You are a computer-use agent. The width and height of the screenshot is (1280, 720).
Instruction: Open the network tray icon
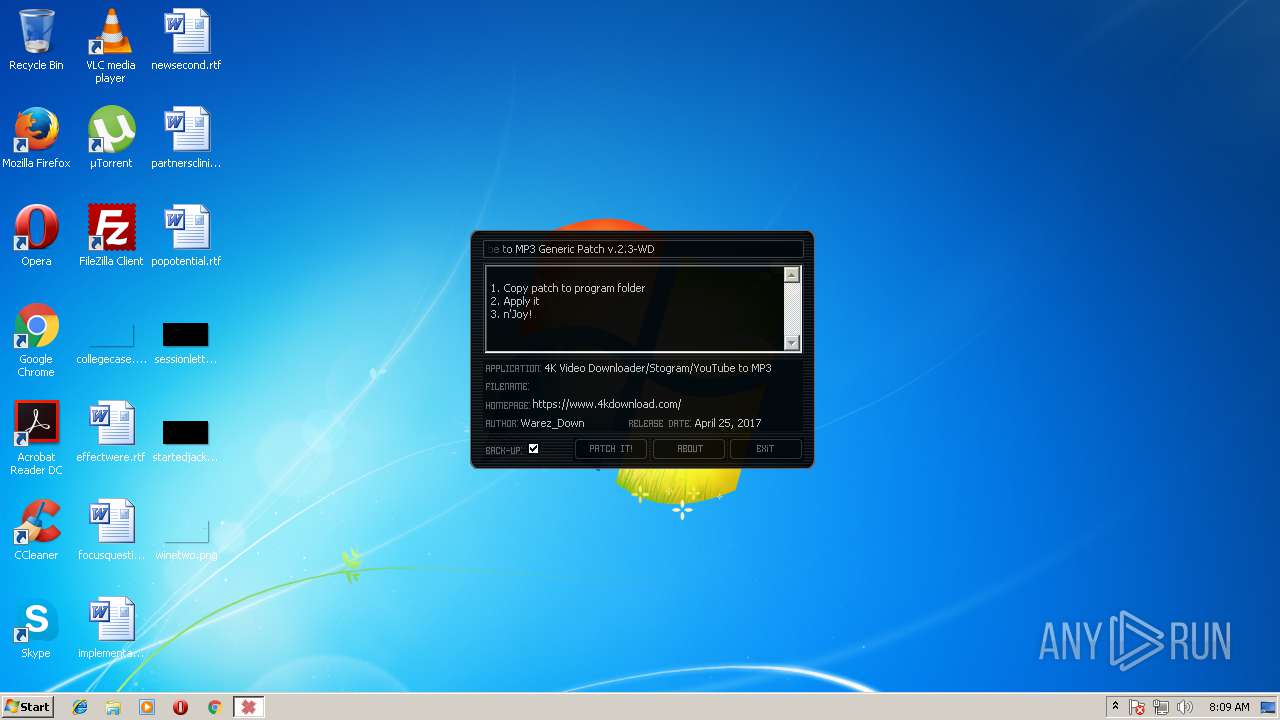[x=1161, y=707]
